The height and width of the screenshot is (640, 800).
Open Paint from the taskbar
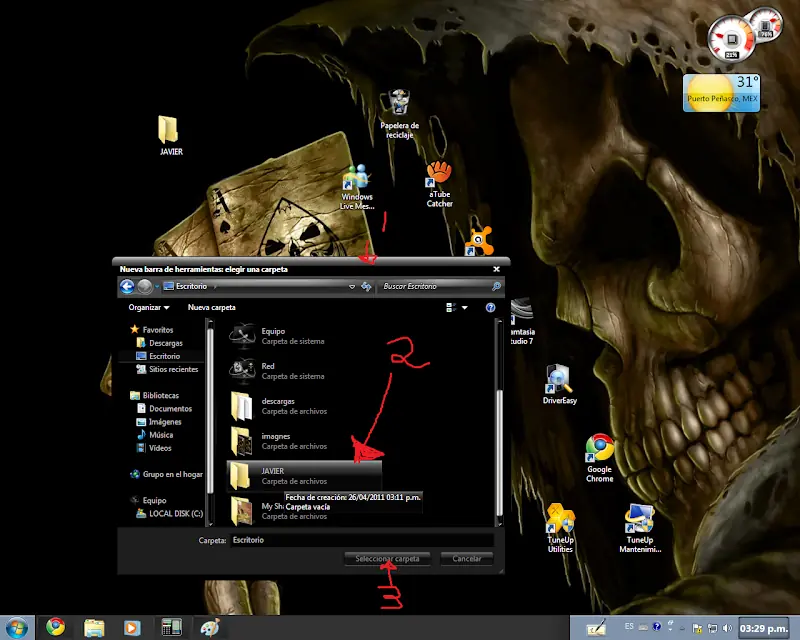[x=210, y=627]
